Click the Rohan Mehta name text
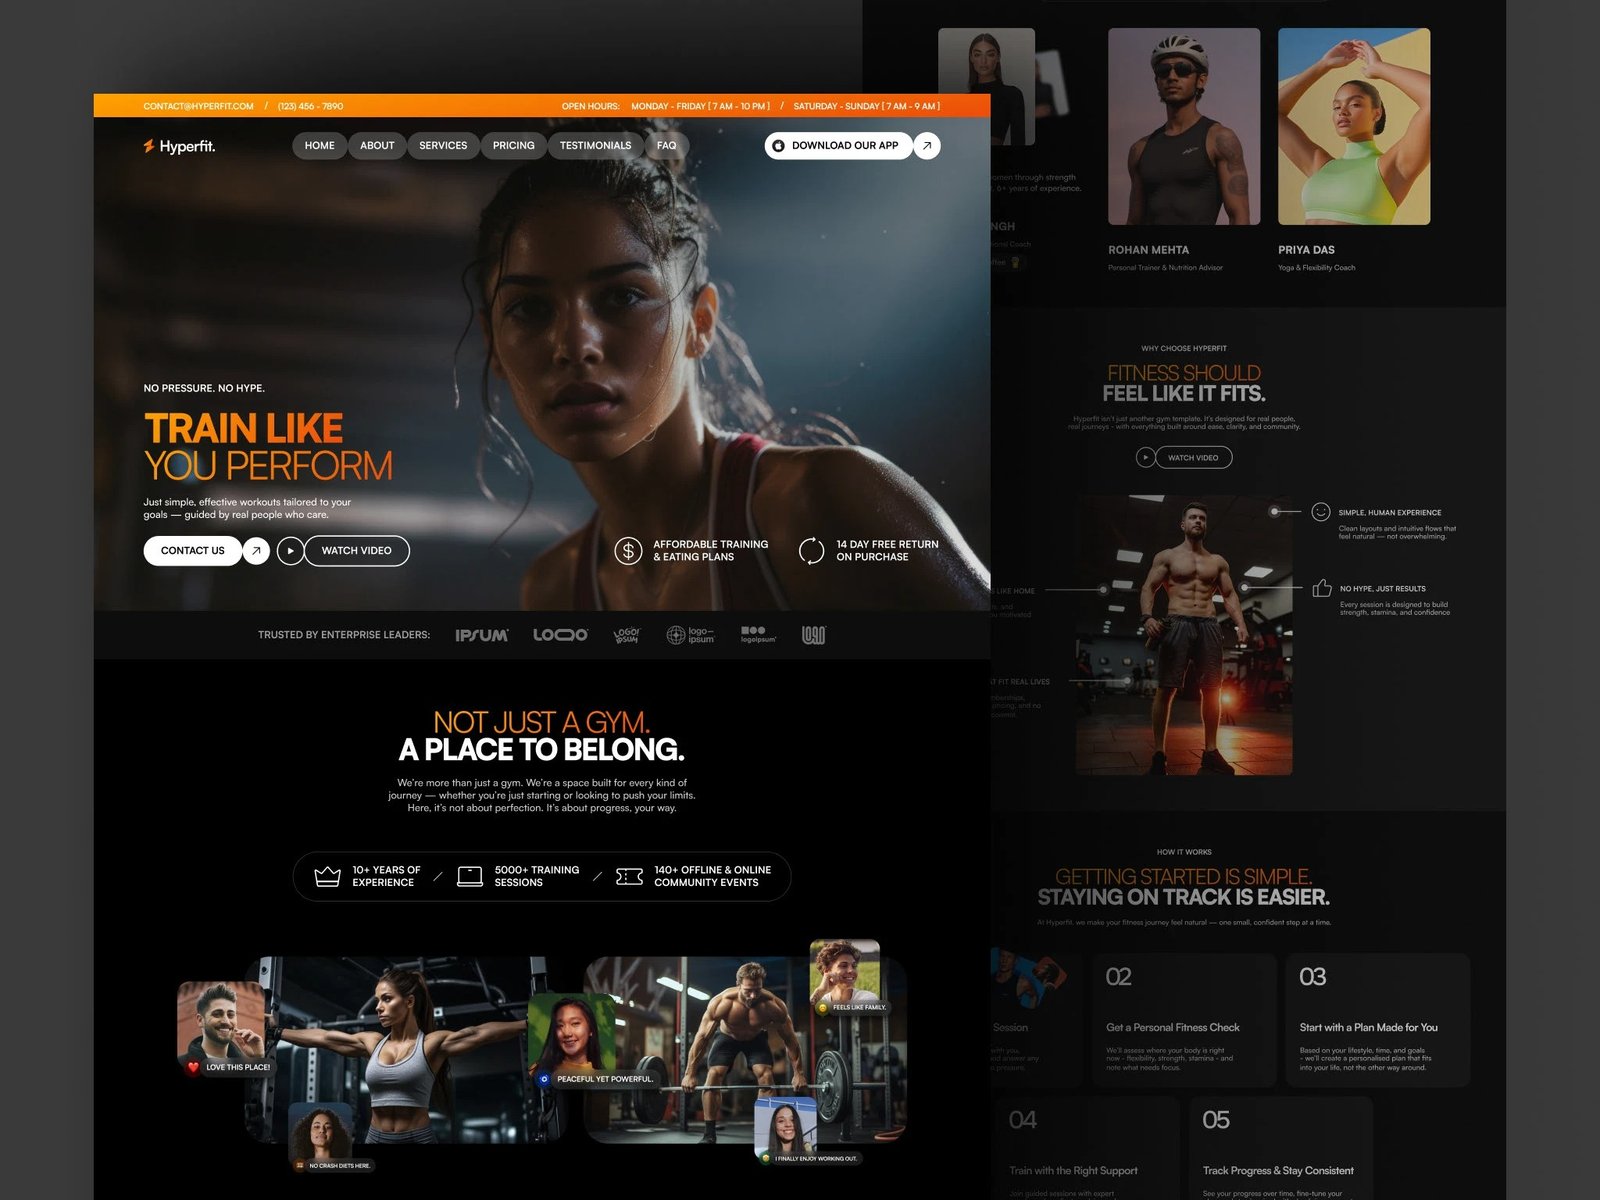 point(1149,250)
